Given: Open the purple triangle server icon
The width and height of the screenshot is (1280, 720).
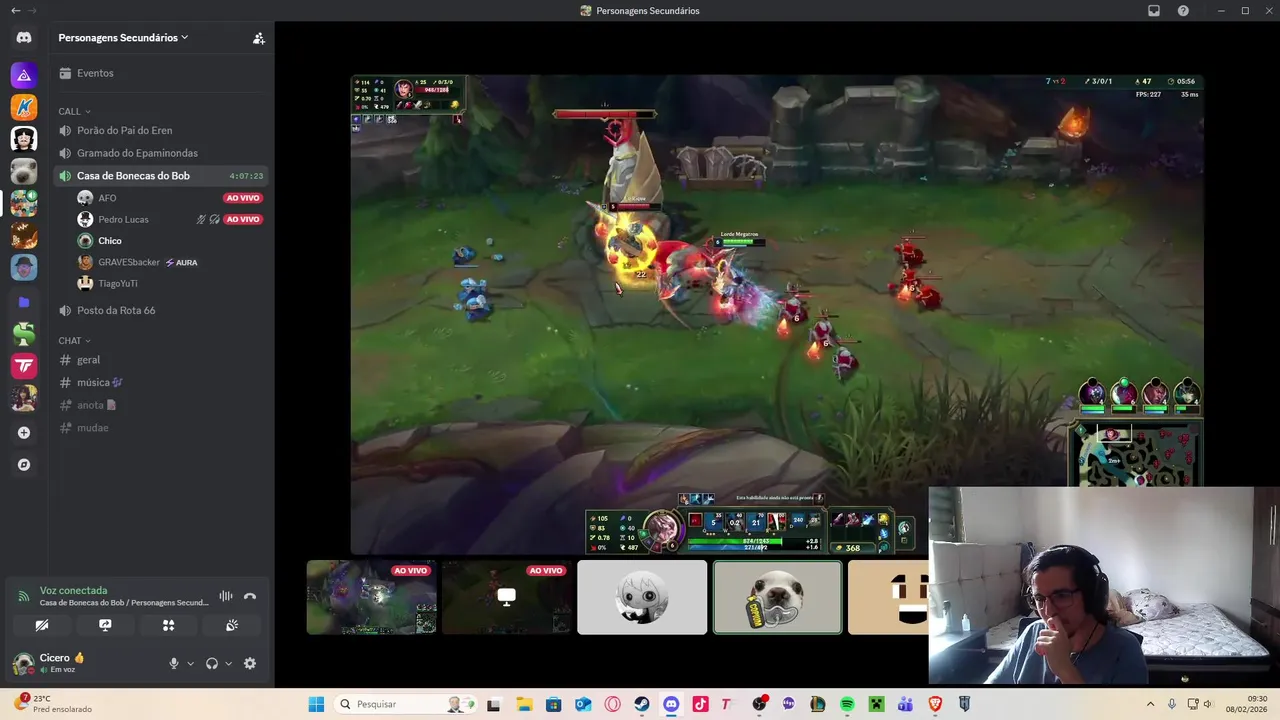Looking at the screenshot, I should click(24, 75).
